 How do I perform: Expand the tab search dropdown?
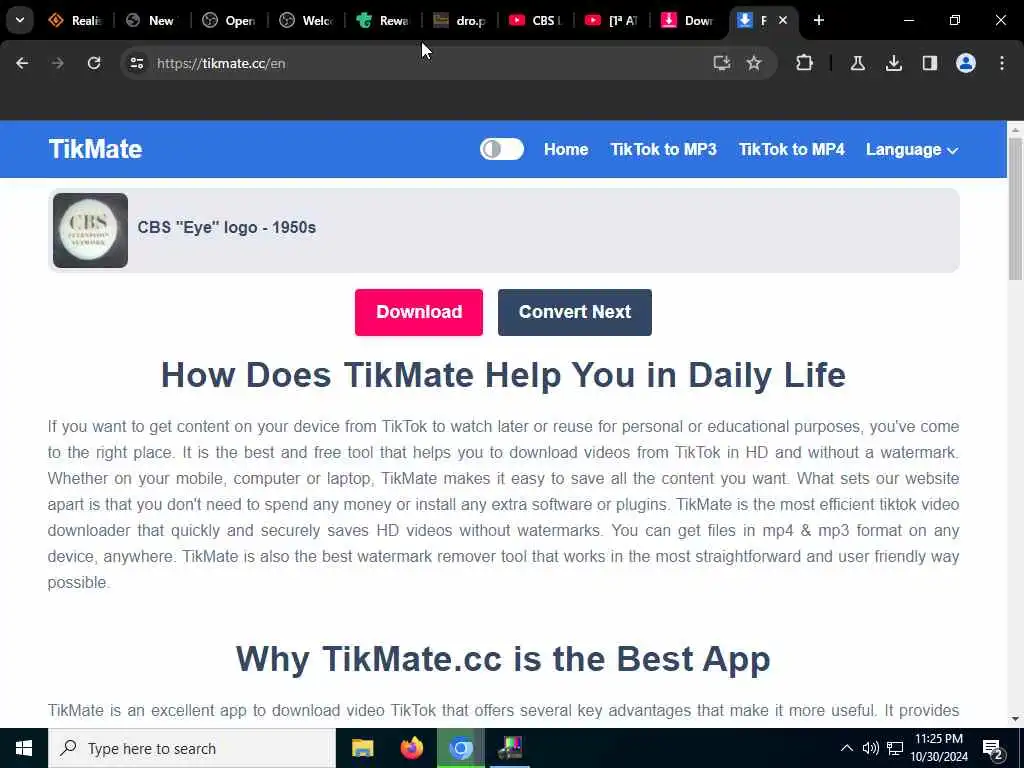pos(20,20)
